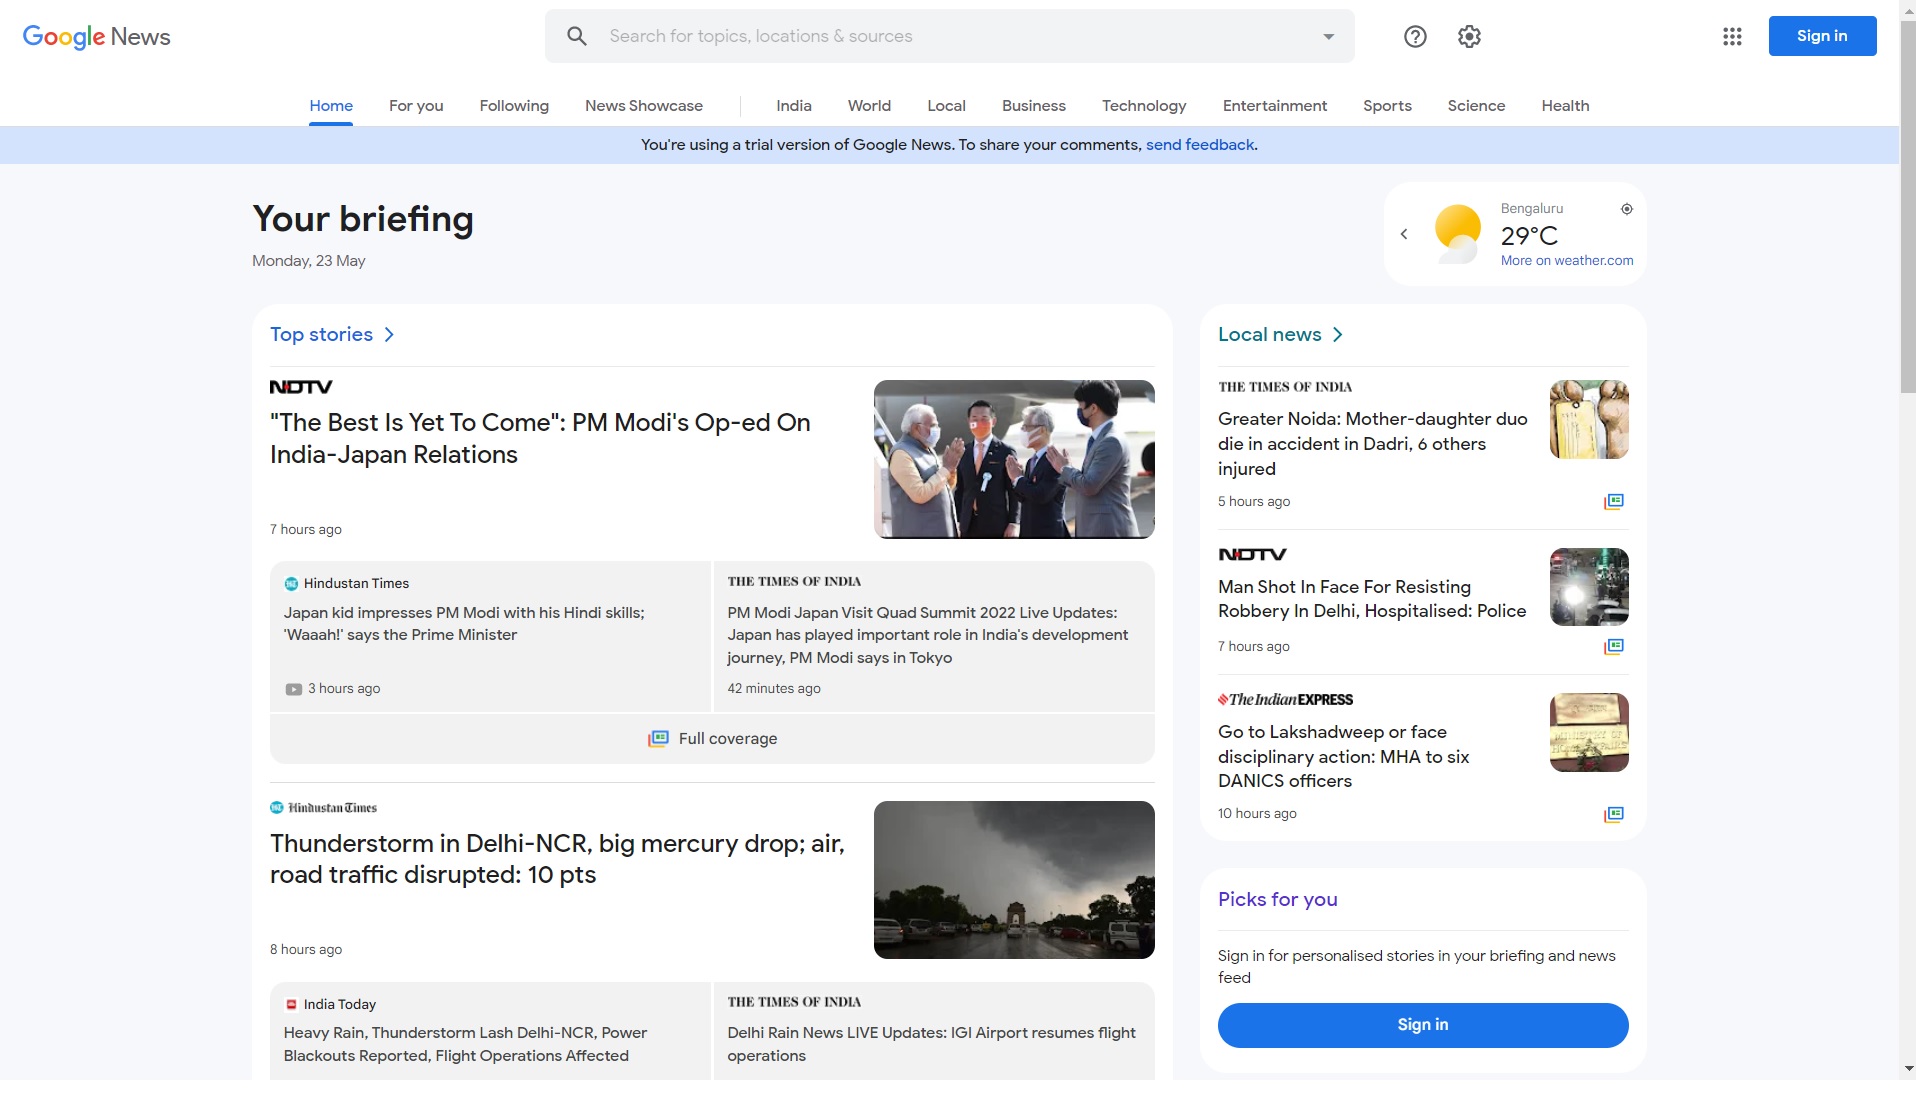Click NDTV logo in Local news
Viewport: 1916px width, 1096px height.
click(x=1252, y=554)
